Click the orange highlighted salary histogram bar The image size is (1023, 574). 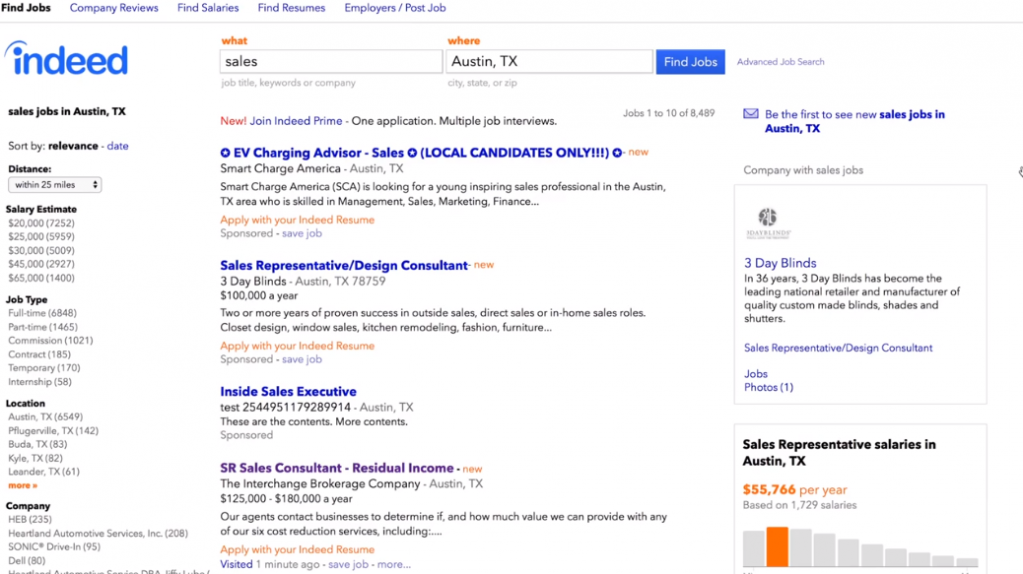(x=777, y=547)
